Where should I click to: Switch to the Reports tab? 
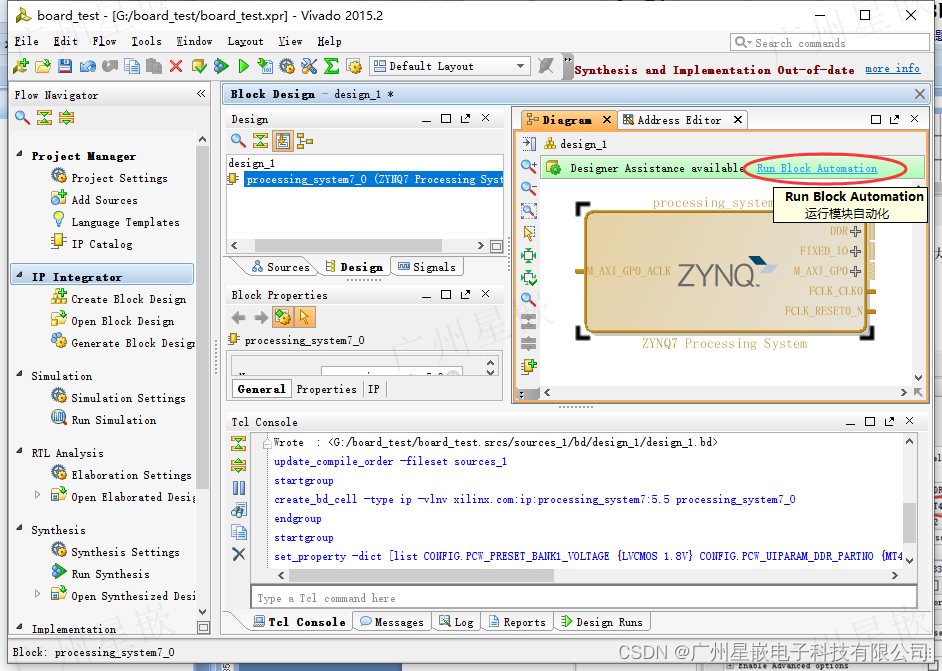(517, 622)
